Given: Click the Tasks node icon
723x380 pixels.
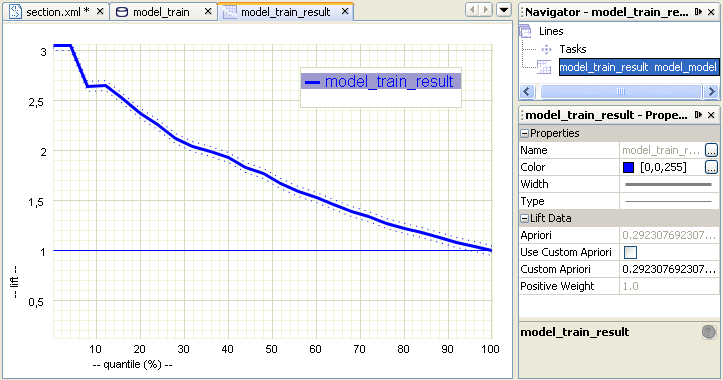Looking at the screenshot, I should [x=546, y=49].
